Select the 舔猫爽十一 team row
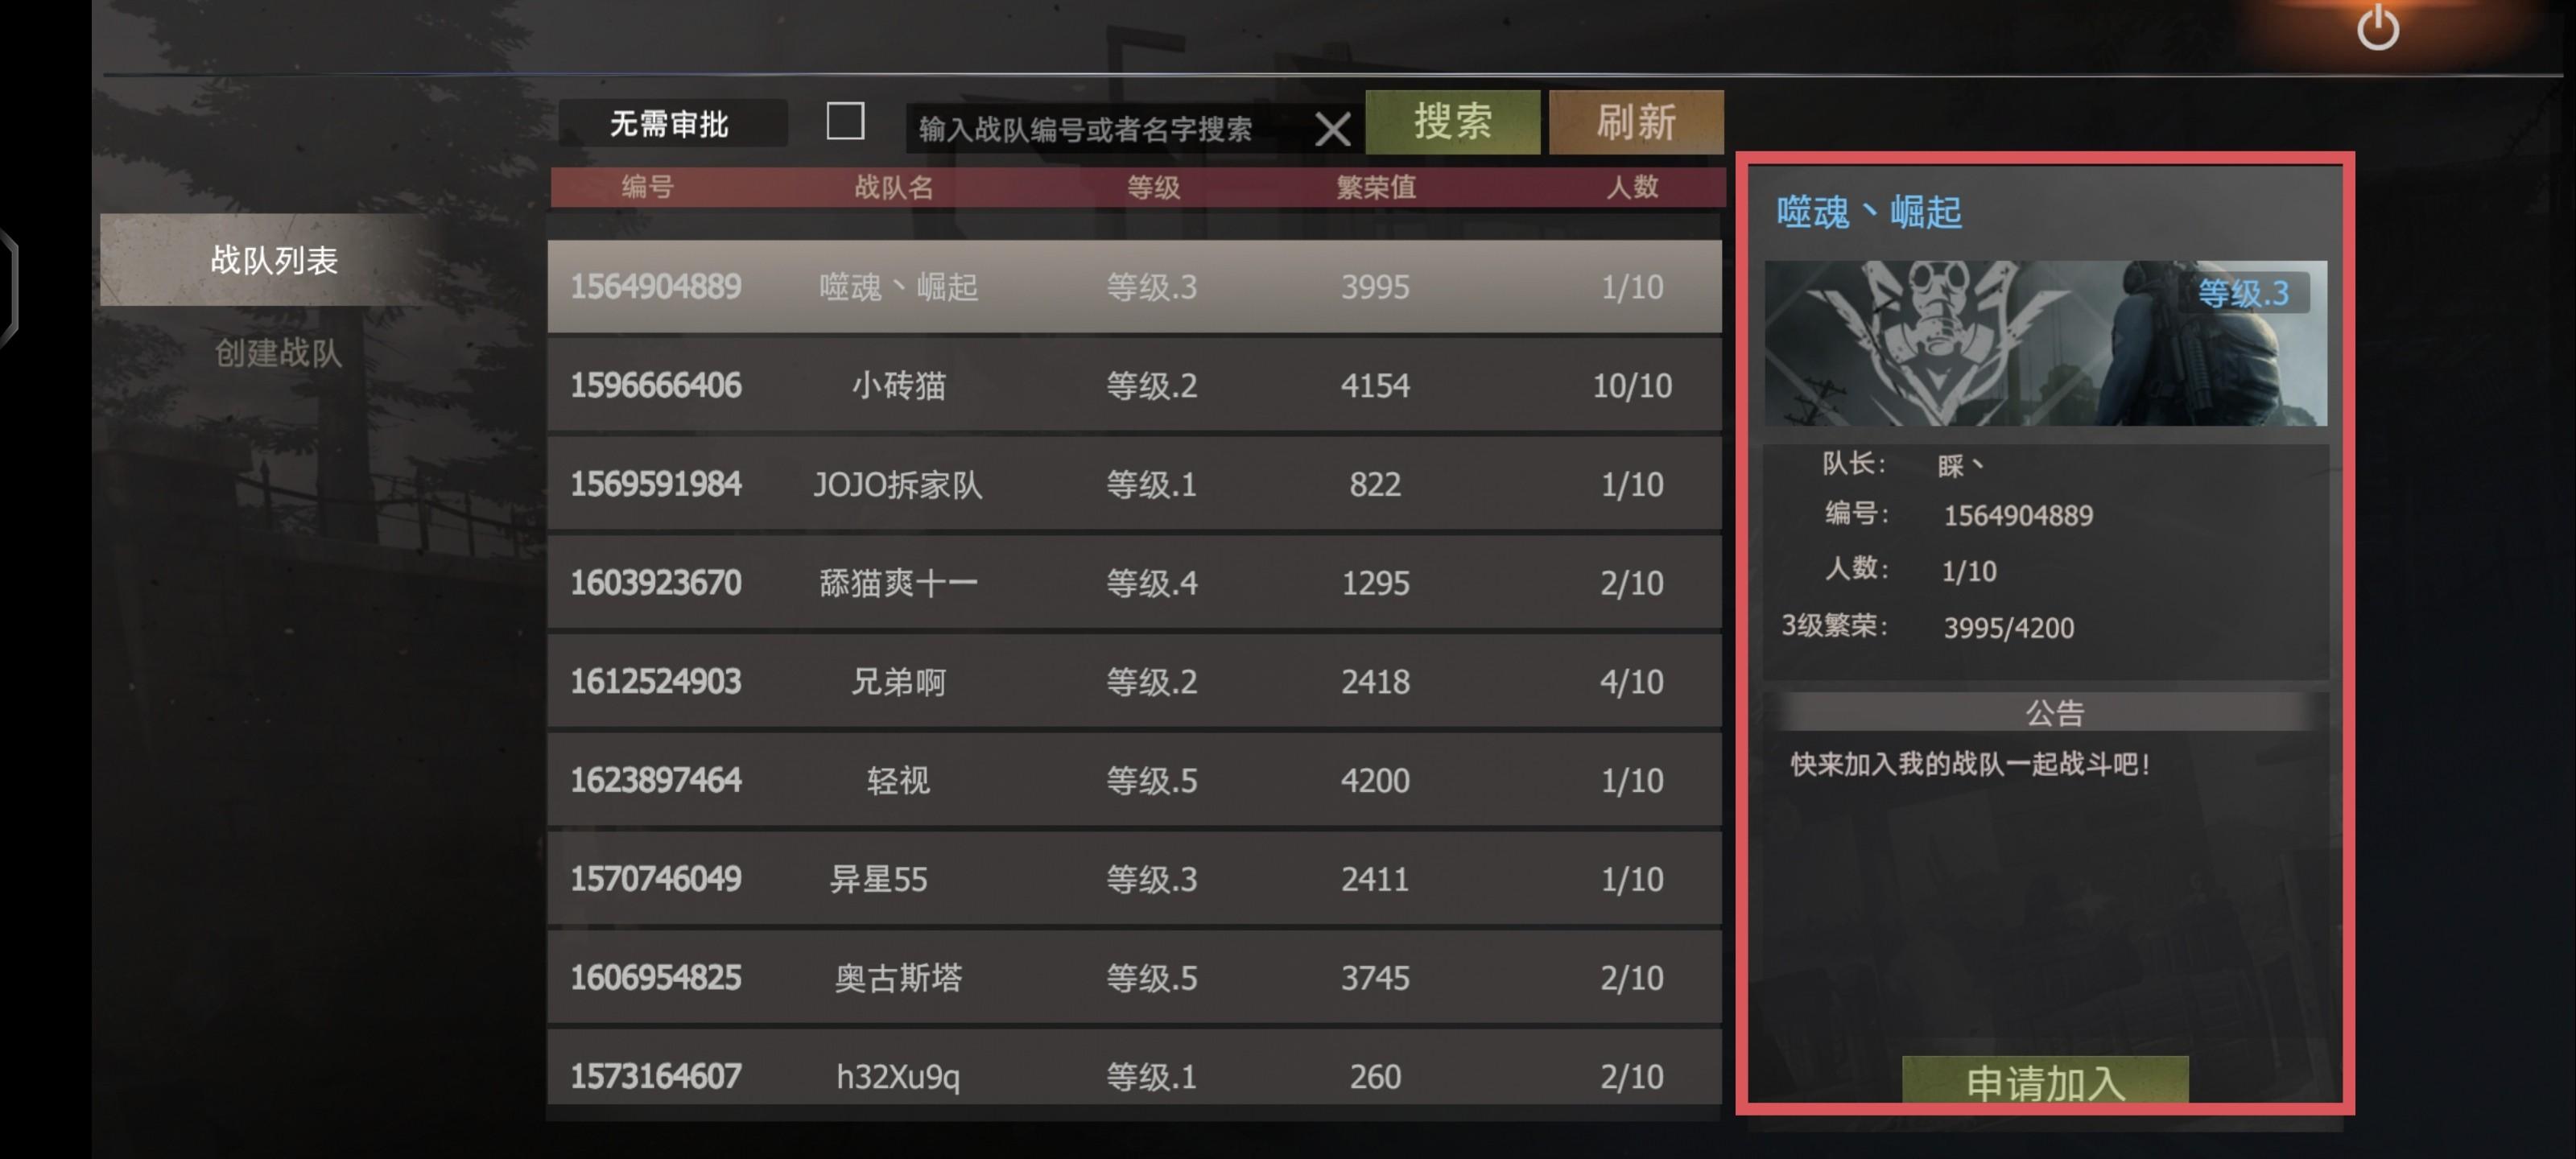 [x=1134, y=583]
